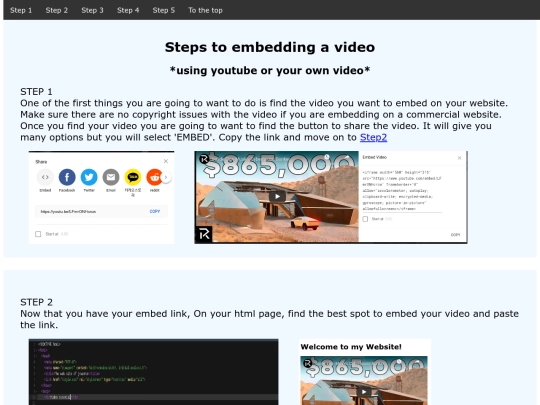The width and height of the screenshot is (540, 405).
Task: Click the Facebook share icon
Action: coord(67,177)
